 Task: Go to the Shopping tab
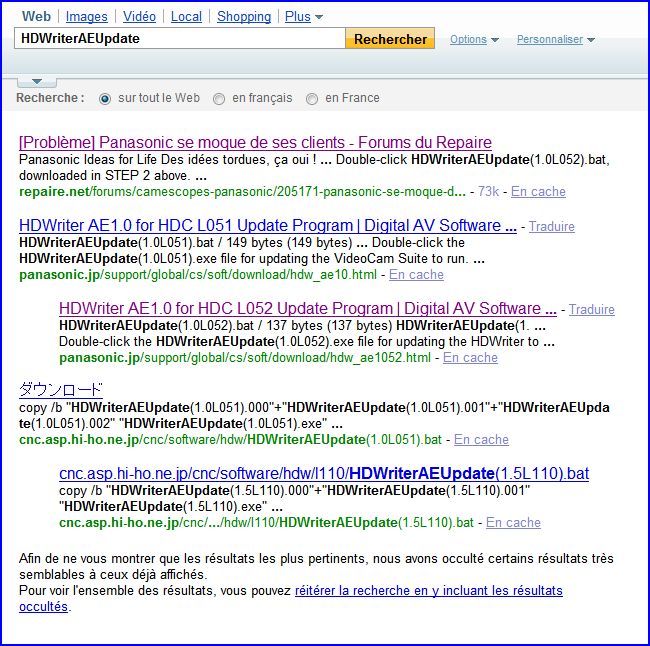click(244, 17)
